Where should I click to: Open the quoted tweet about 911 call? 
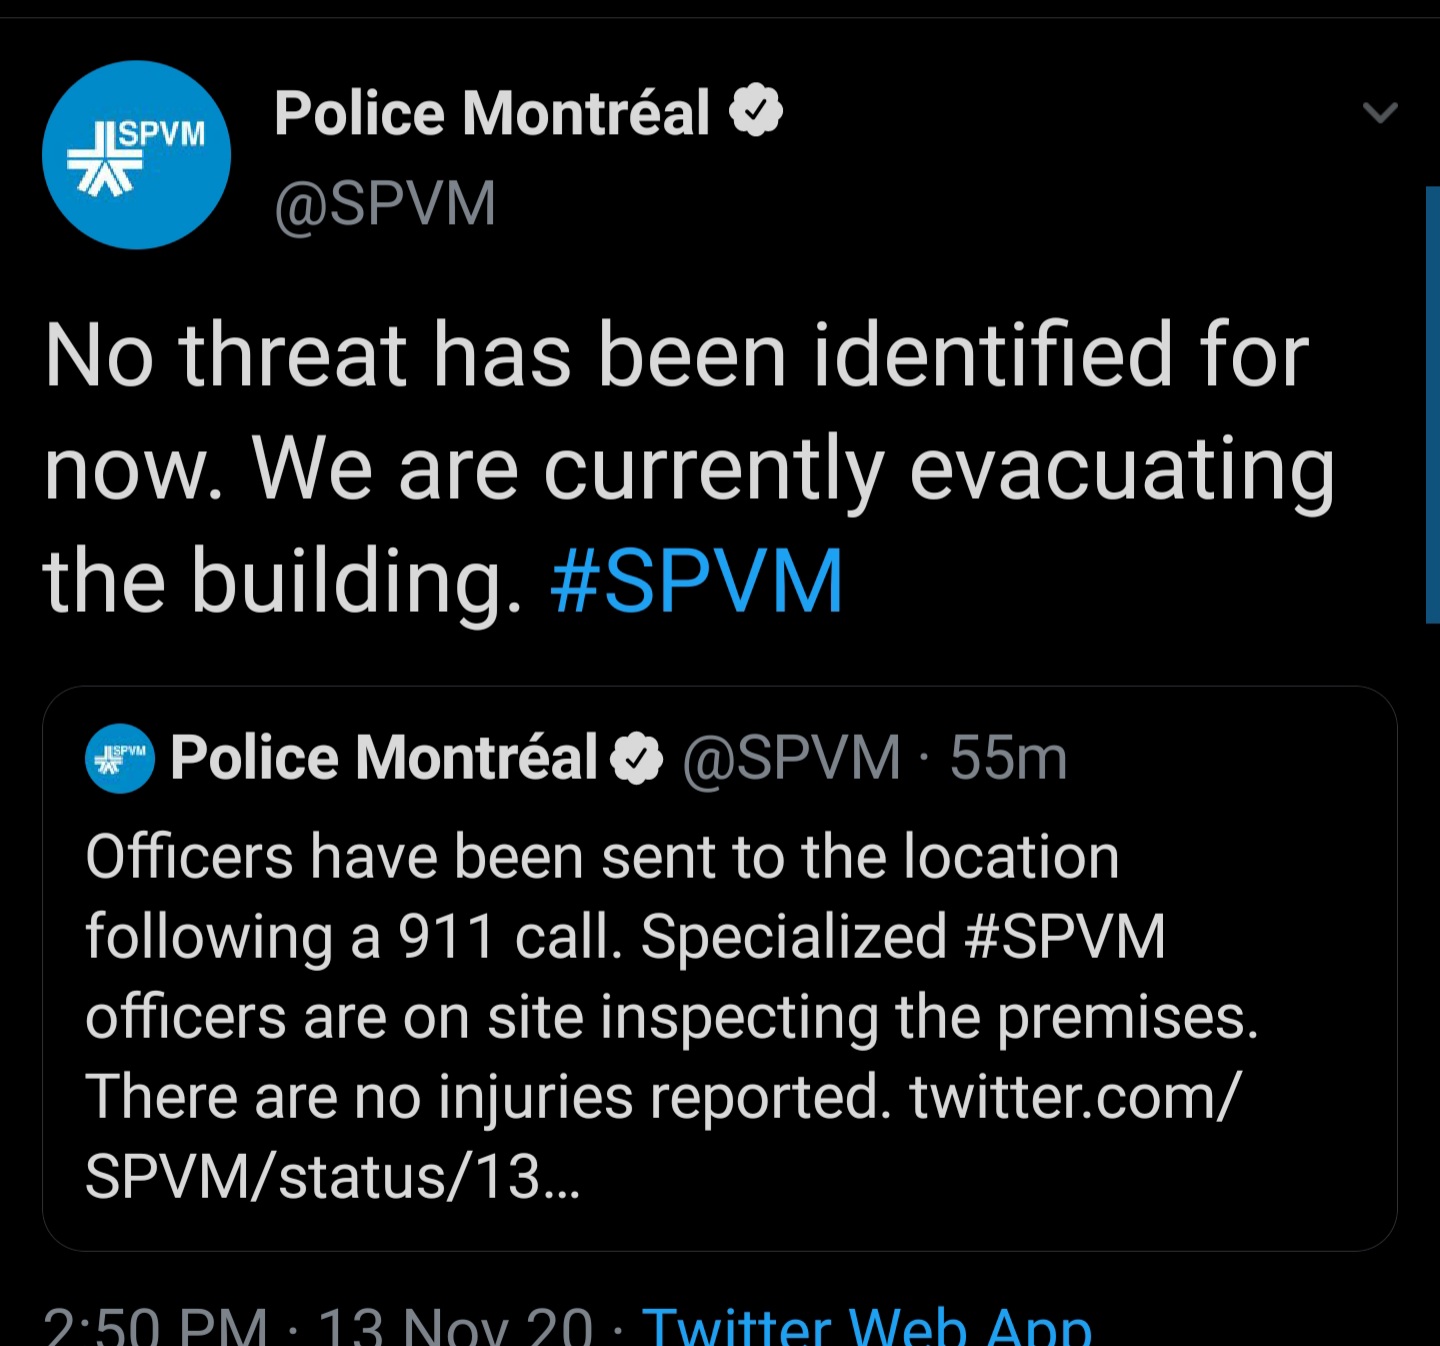(x=719, y=968)
